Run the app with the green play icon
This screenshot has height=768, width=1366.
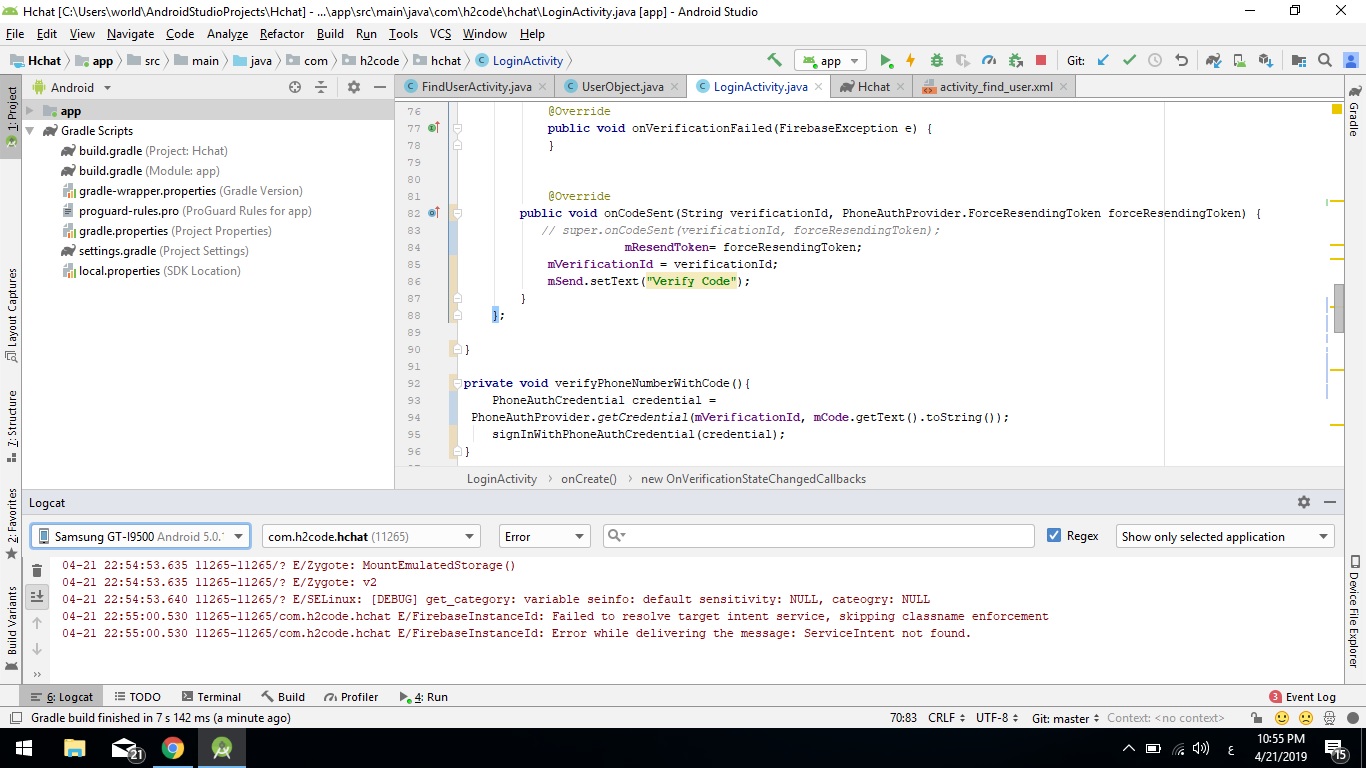(x=885, y=60)
